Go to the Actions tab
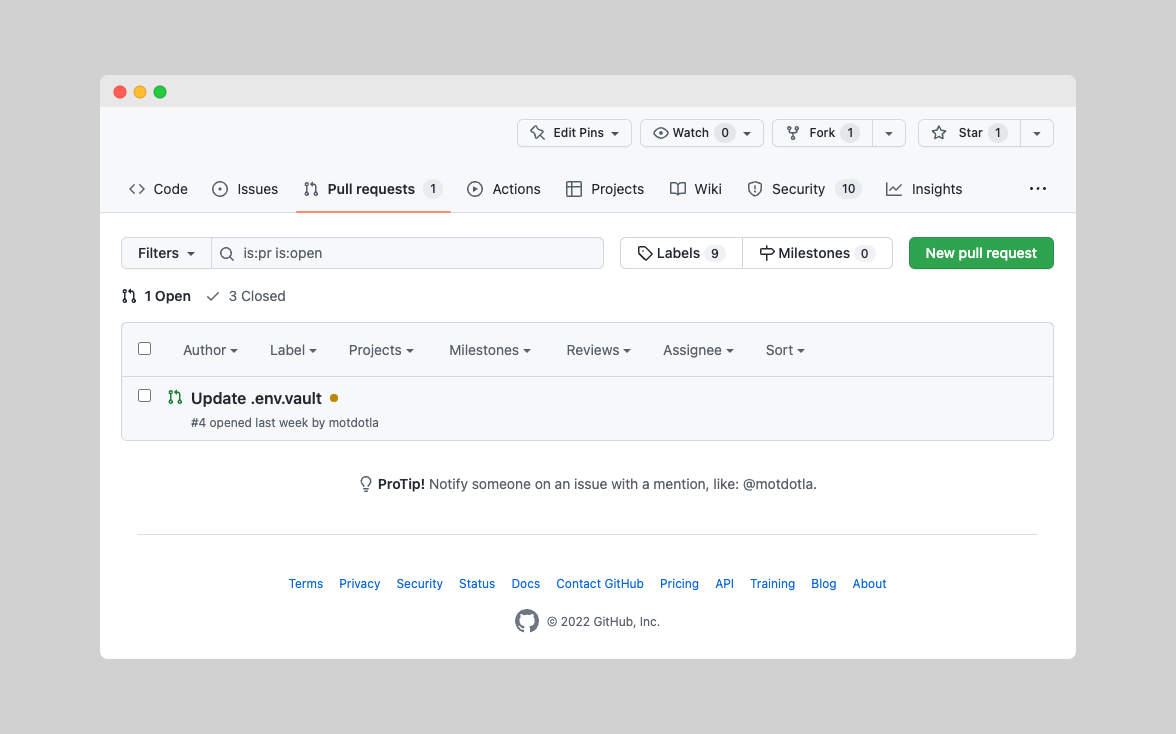Screen dimensions: 1176x734 (504, 189)
